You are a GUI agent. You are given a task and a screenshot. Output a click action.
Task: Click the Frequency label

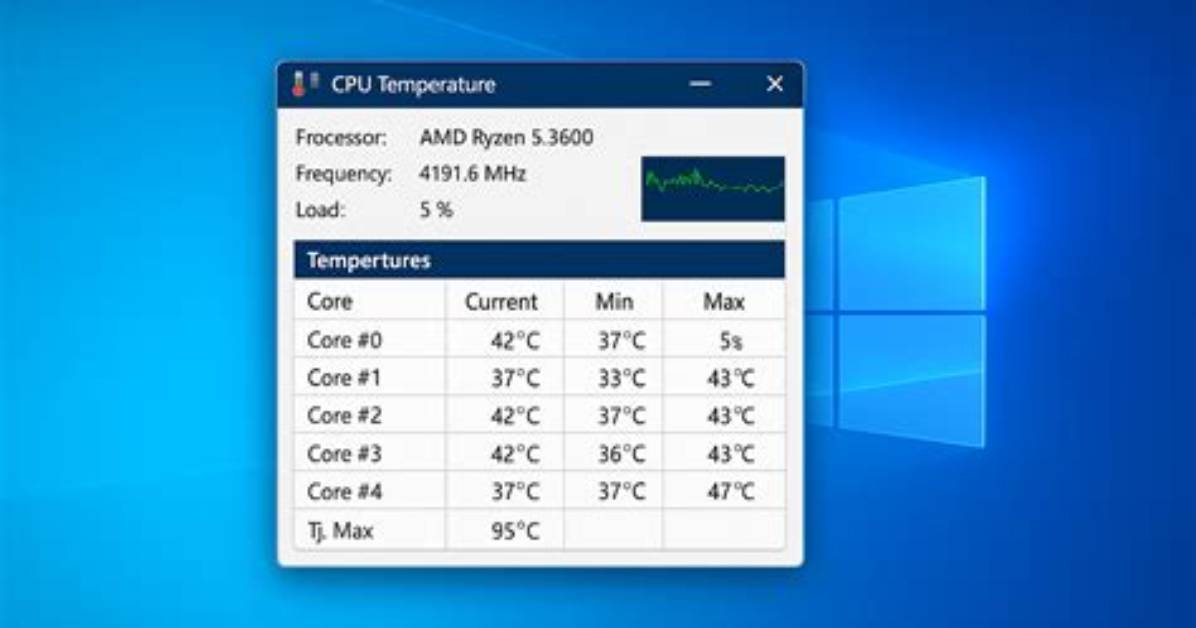[344, 174]
